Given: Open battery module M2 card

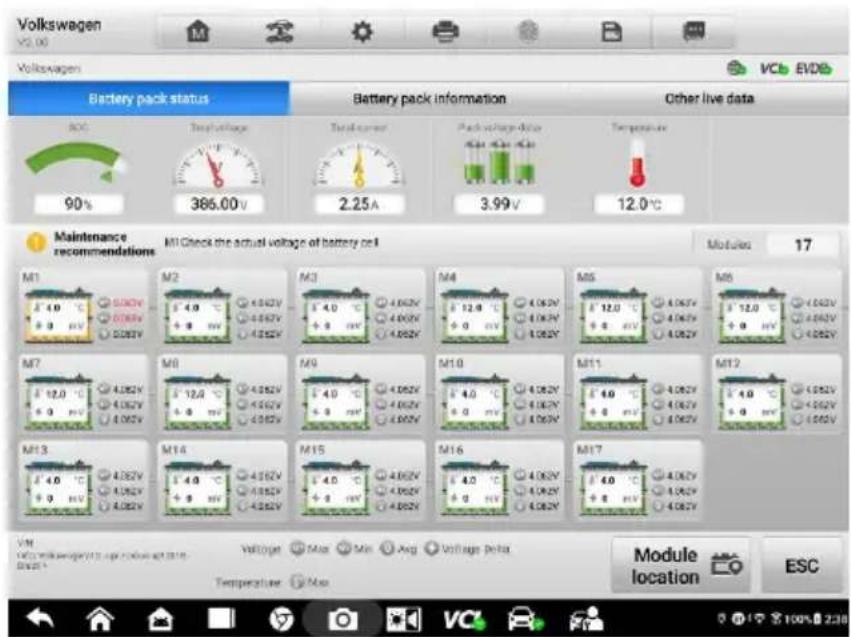Looking at the screenshot, I should tap(223, 308).
